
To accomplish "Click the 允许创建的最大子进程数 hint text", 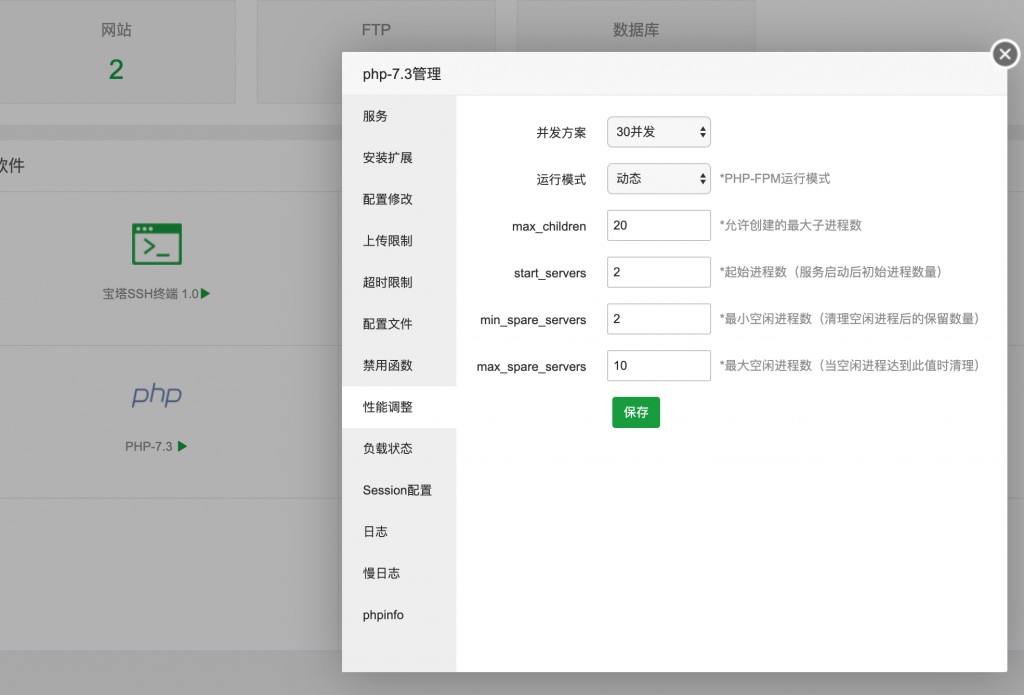I will coord(790,225).
